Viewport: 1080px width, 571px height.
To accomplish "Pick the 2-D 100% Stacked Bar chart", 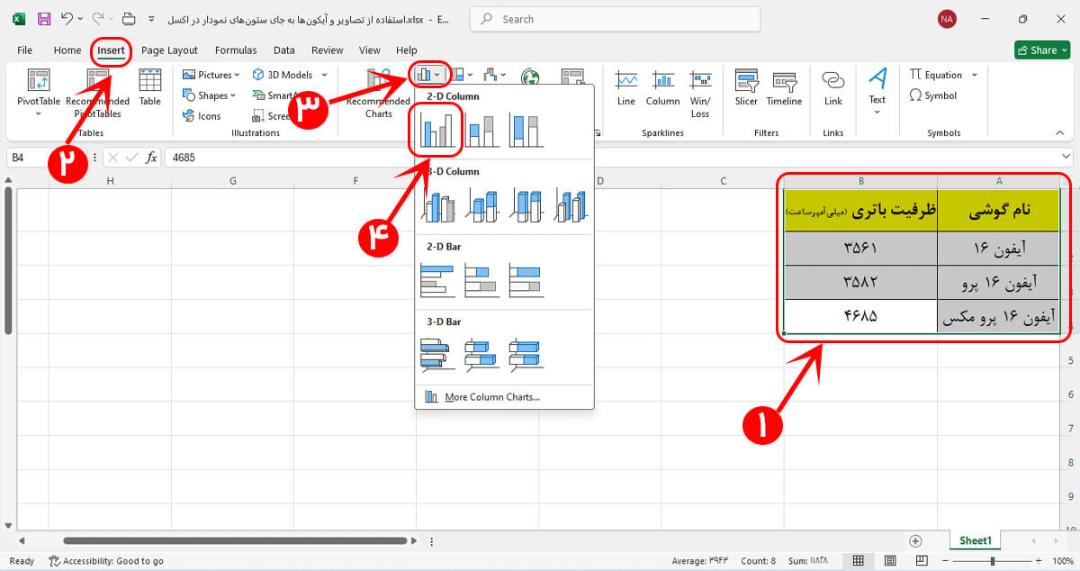I will click(x=526, y=281).
